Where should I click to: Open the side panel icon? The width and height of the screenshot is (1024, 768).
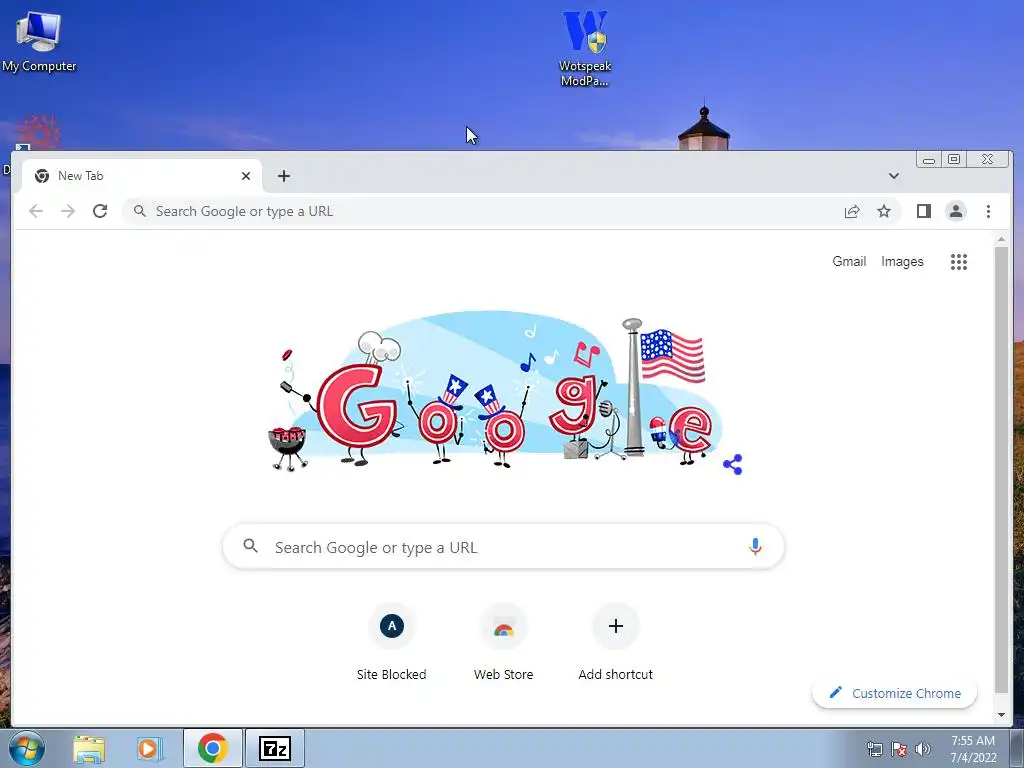[x=923, y=211]
